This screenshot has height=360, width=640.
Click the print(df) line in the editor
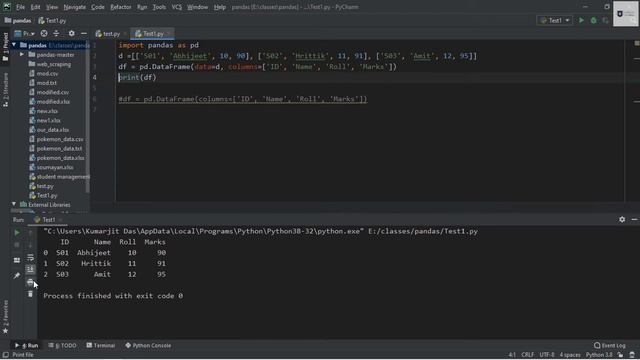pyautogui.click(x=137, y=78)
